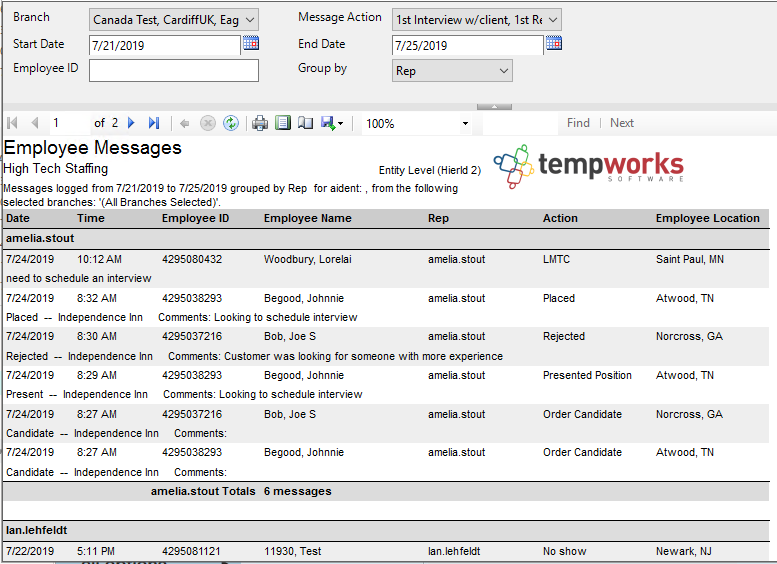777x564 pixels.
Task: Click the LMTC action cell
Action: [556, 259]
